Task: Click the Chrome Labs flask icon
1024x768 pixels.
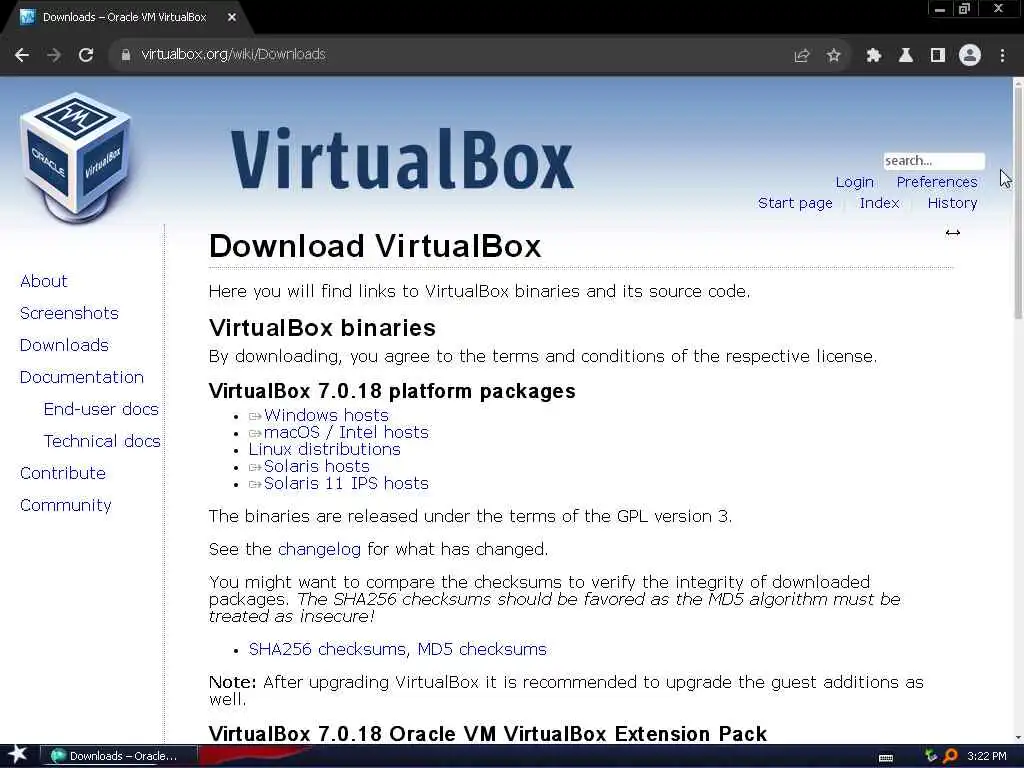Action: [905, 56]
